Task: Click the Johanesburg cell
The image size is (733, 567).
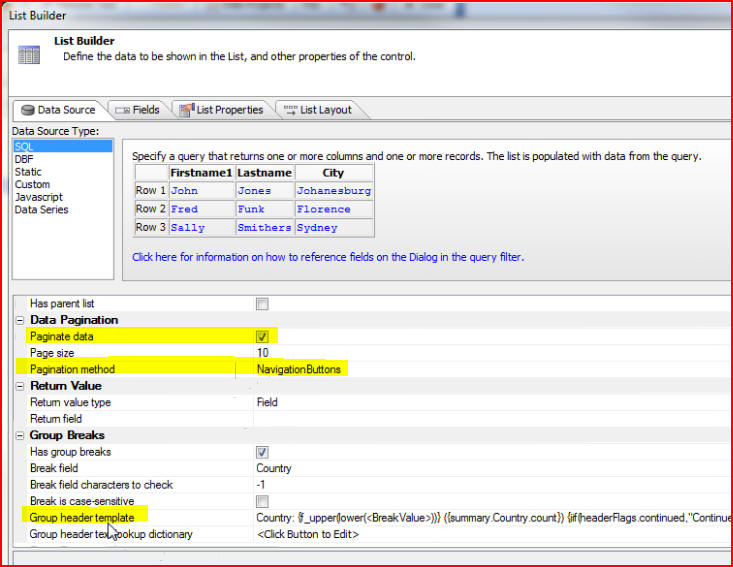Action: (334, 191)
